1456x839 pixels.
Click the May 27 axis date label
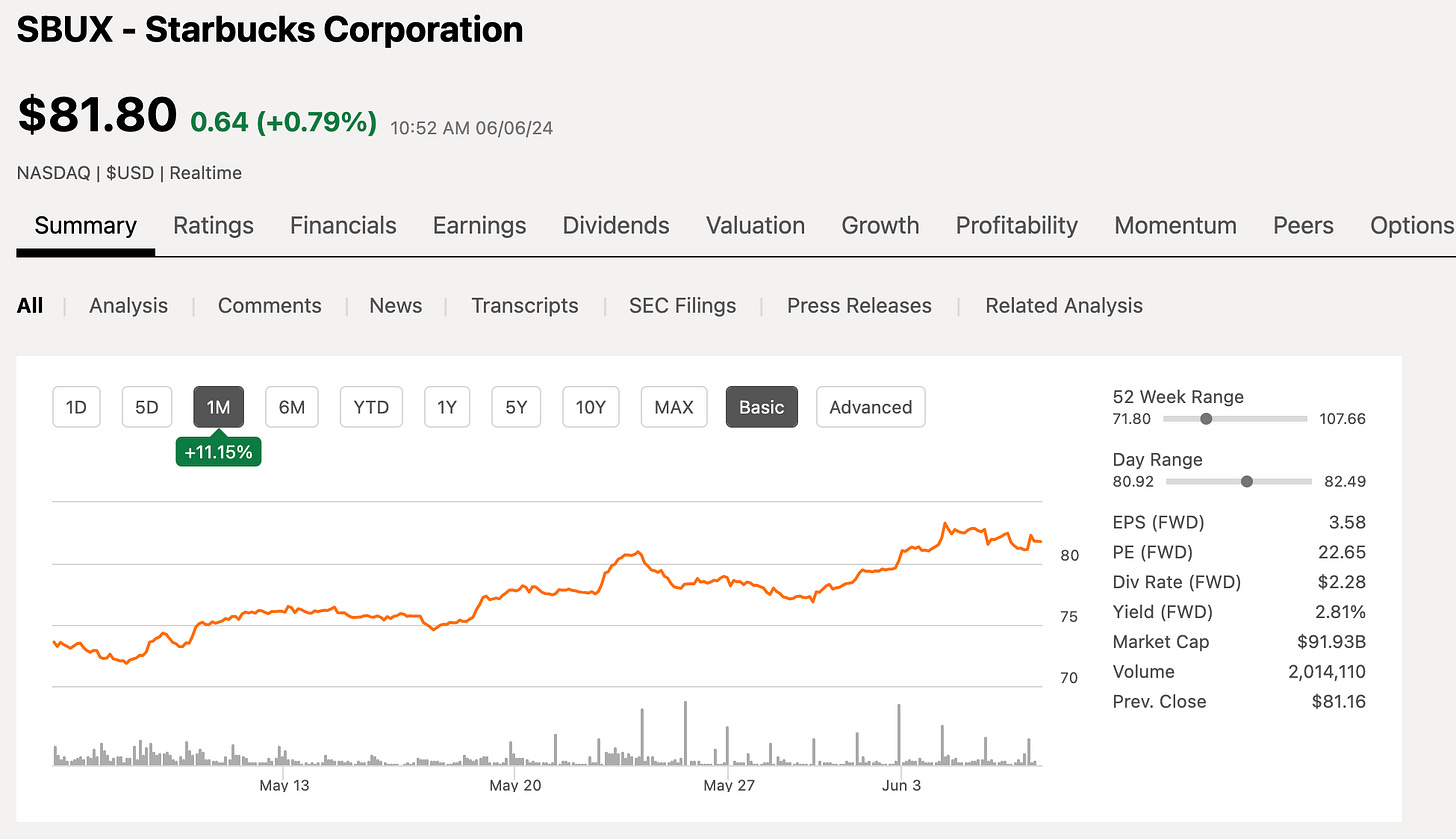(729, 786)
